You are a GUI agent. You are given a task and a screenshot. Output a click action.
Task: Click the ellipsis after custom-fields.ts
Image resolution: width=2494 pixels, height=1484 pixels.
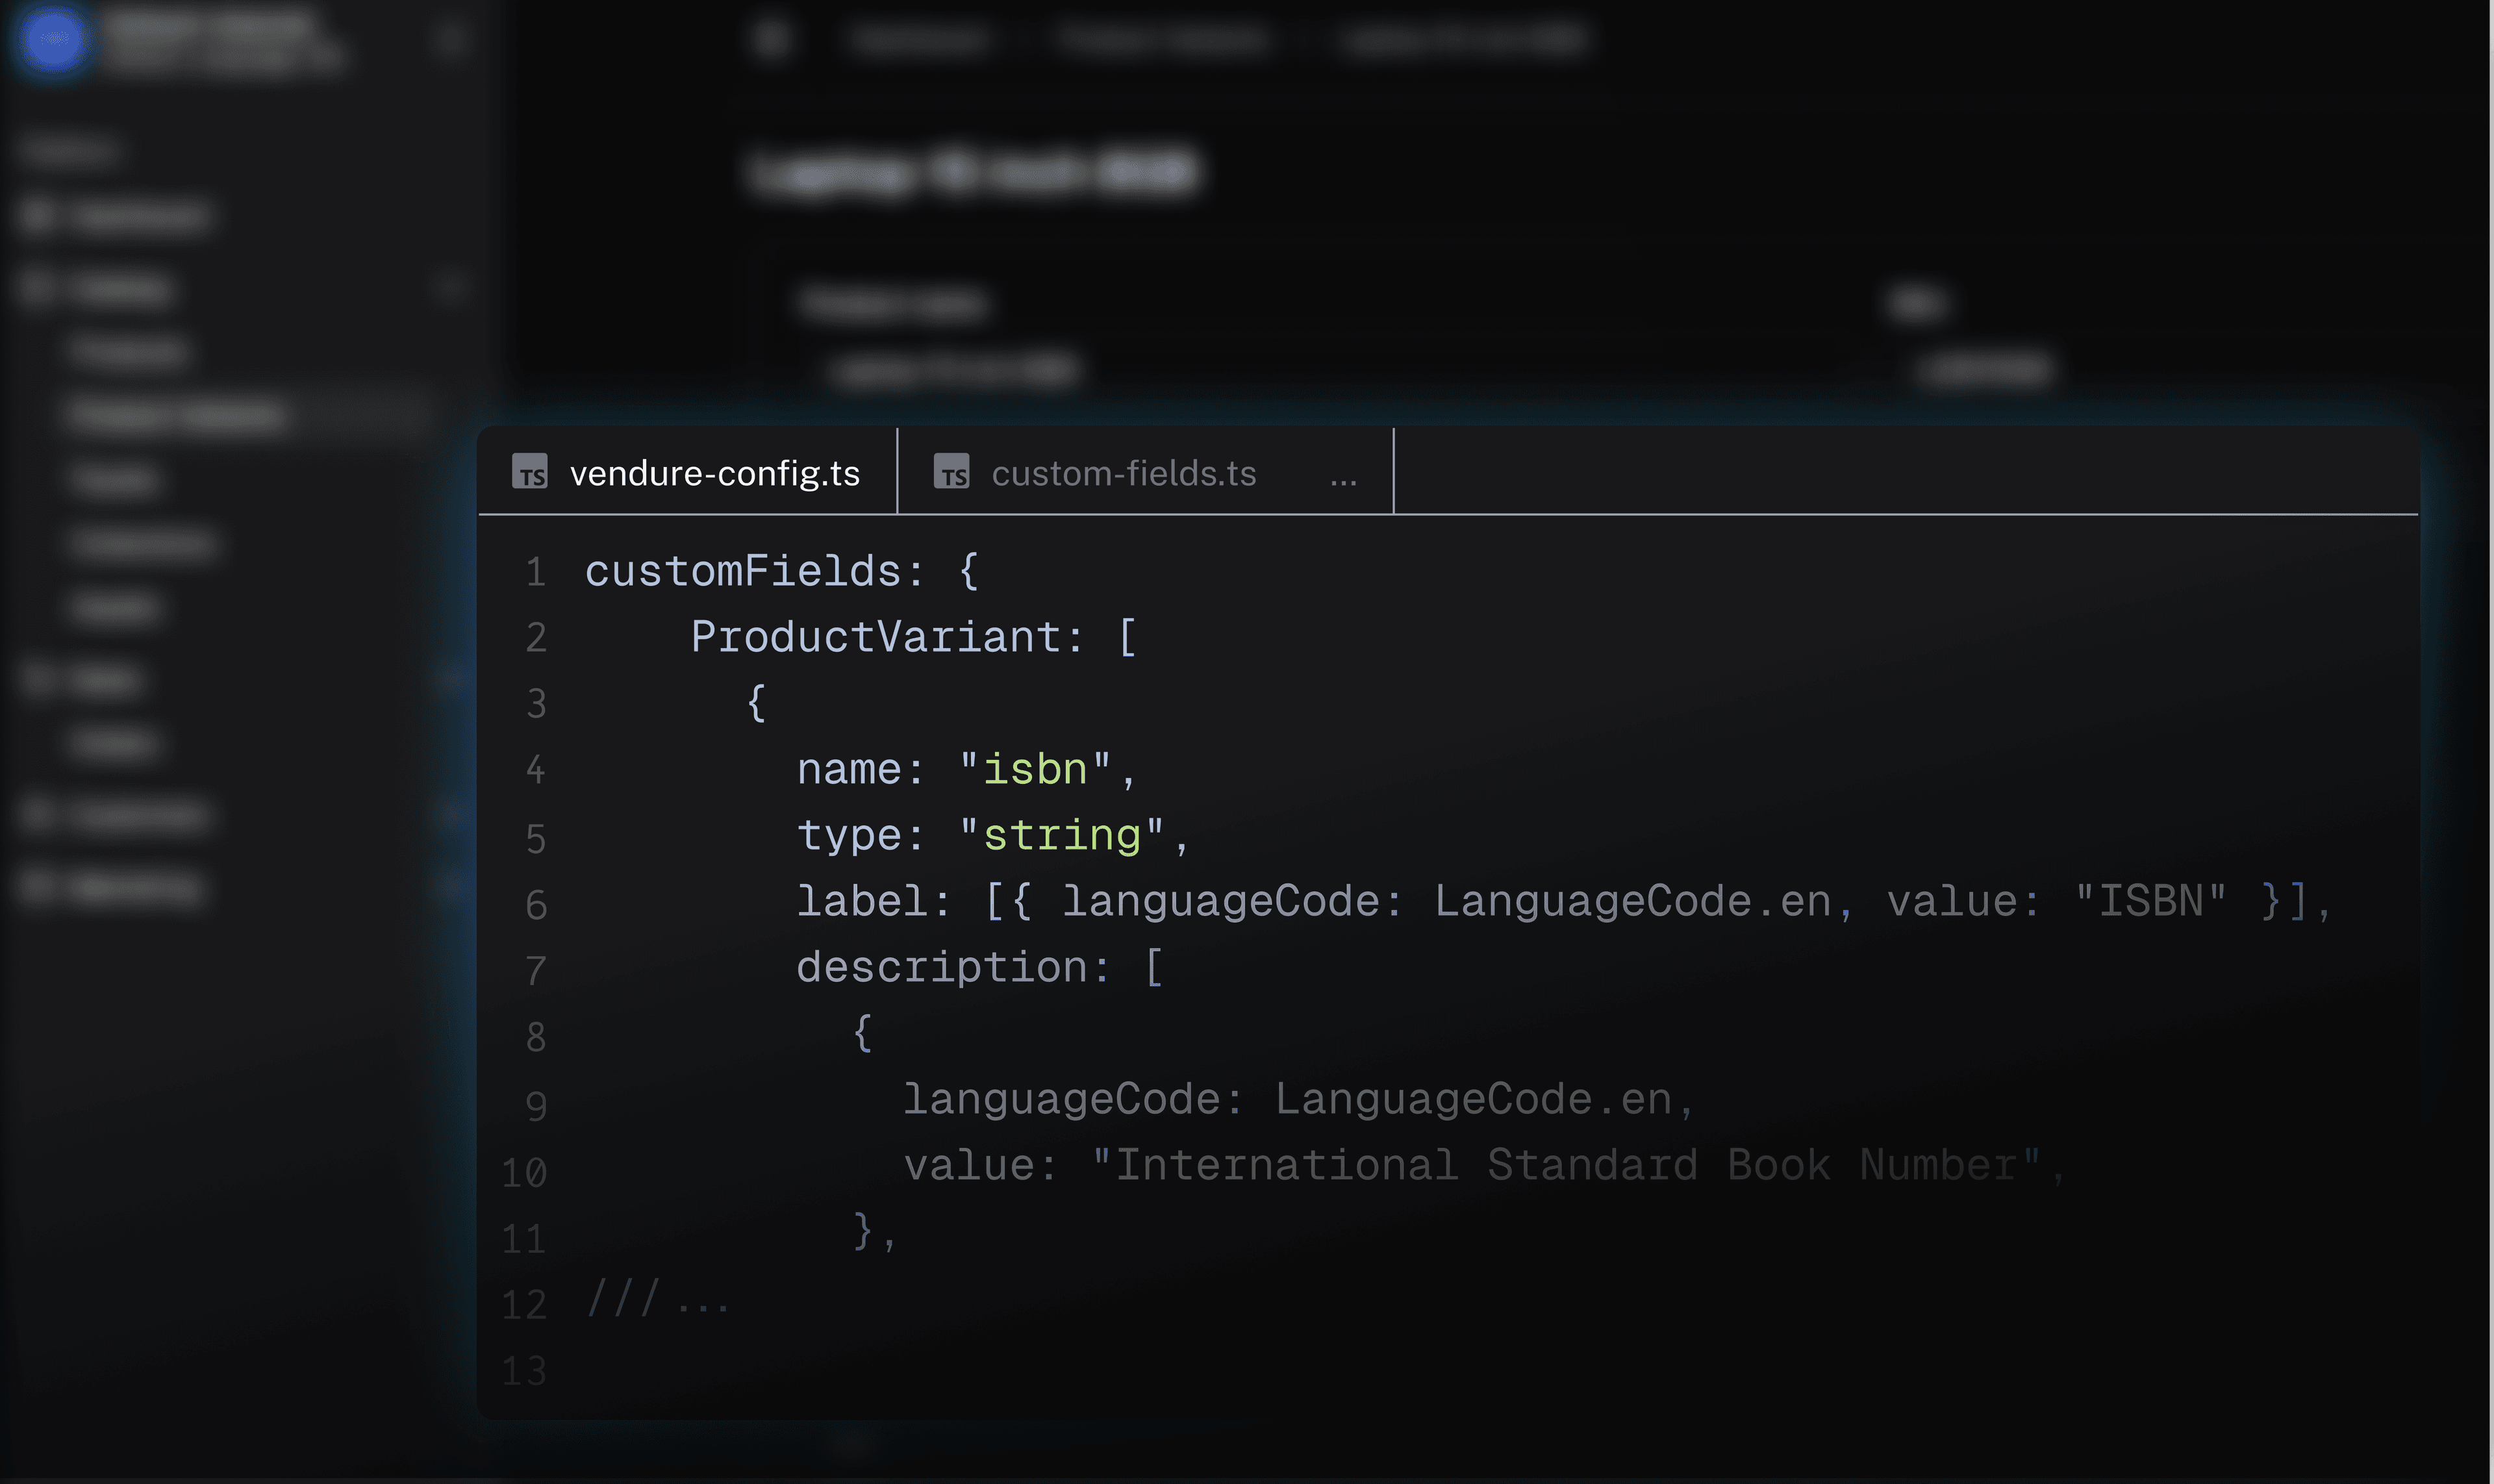coord(1343,482)
